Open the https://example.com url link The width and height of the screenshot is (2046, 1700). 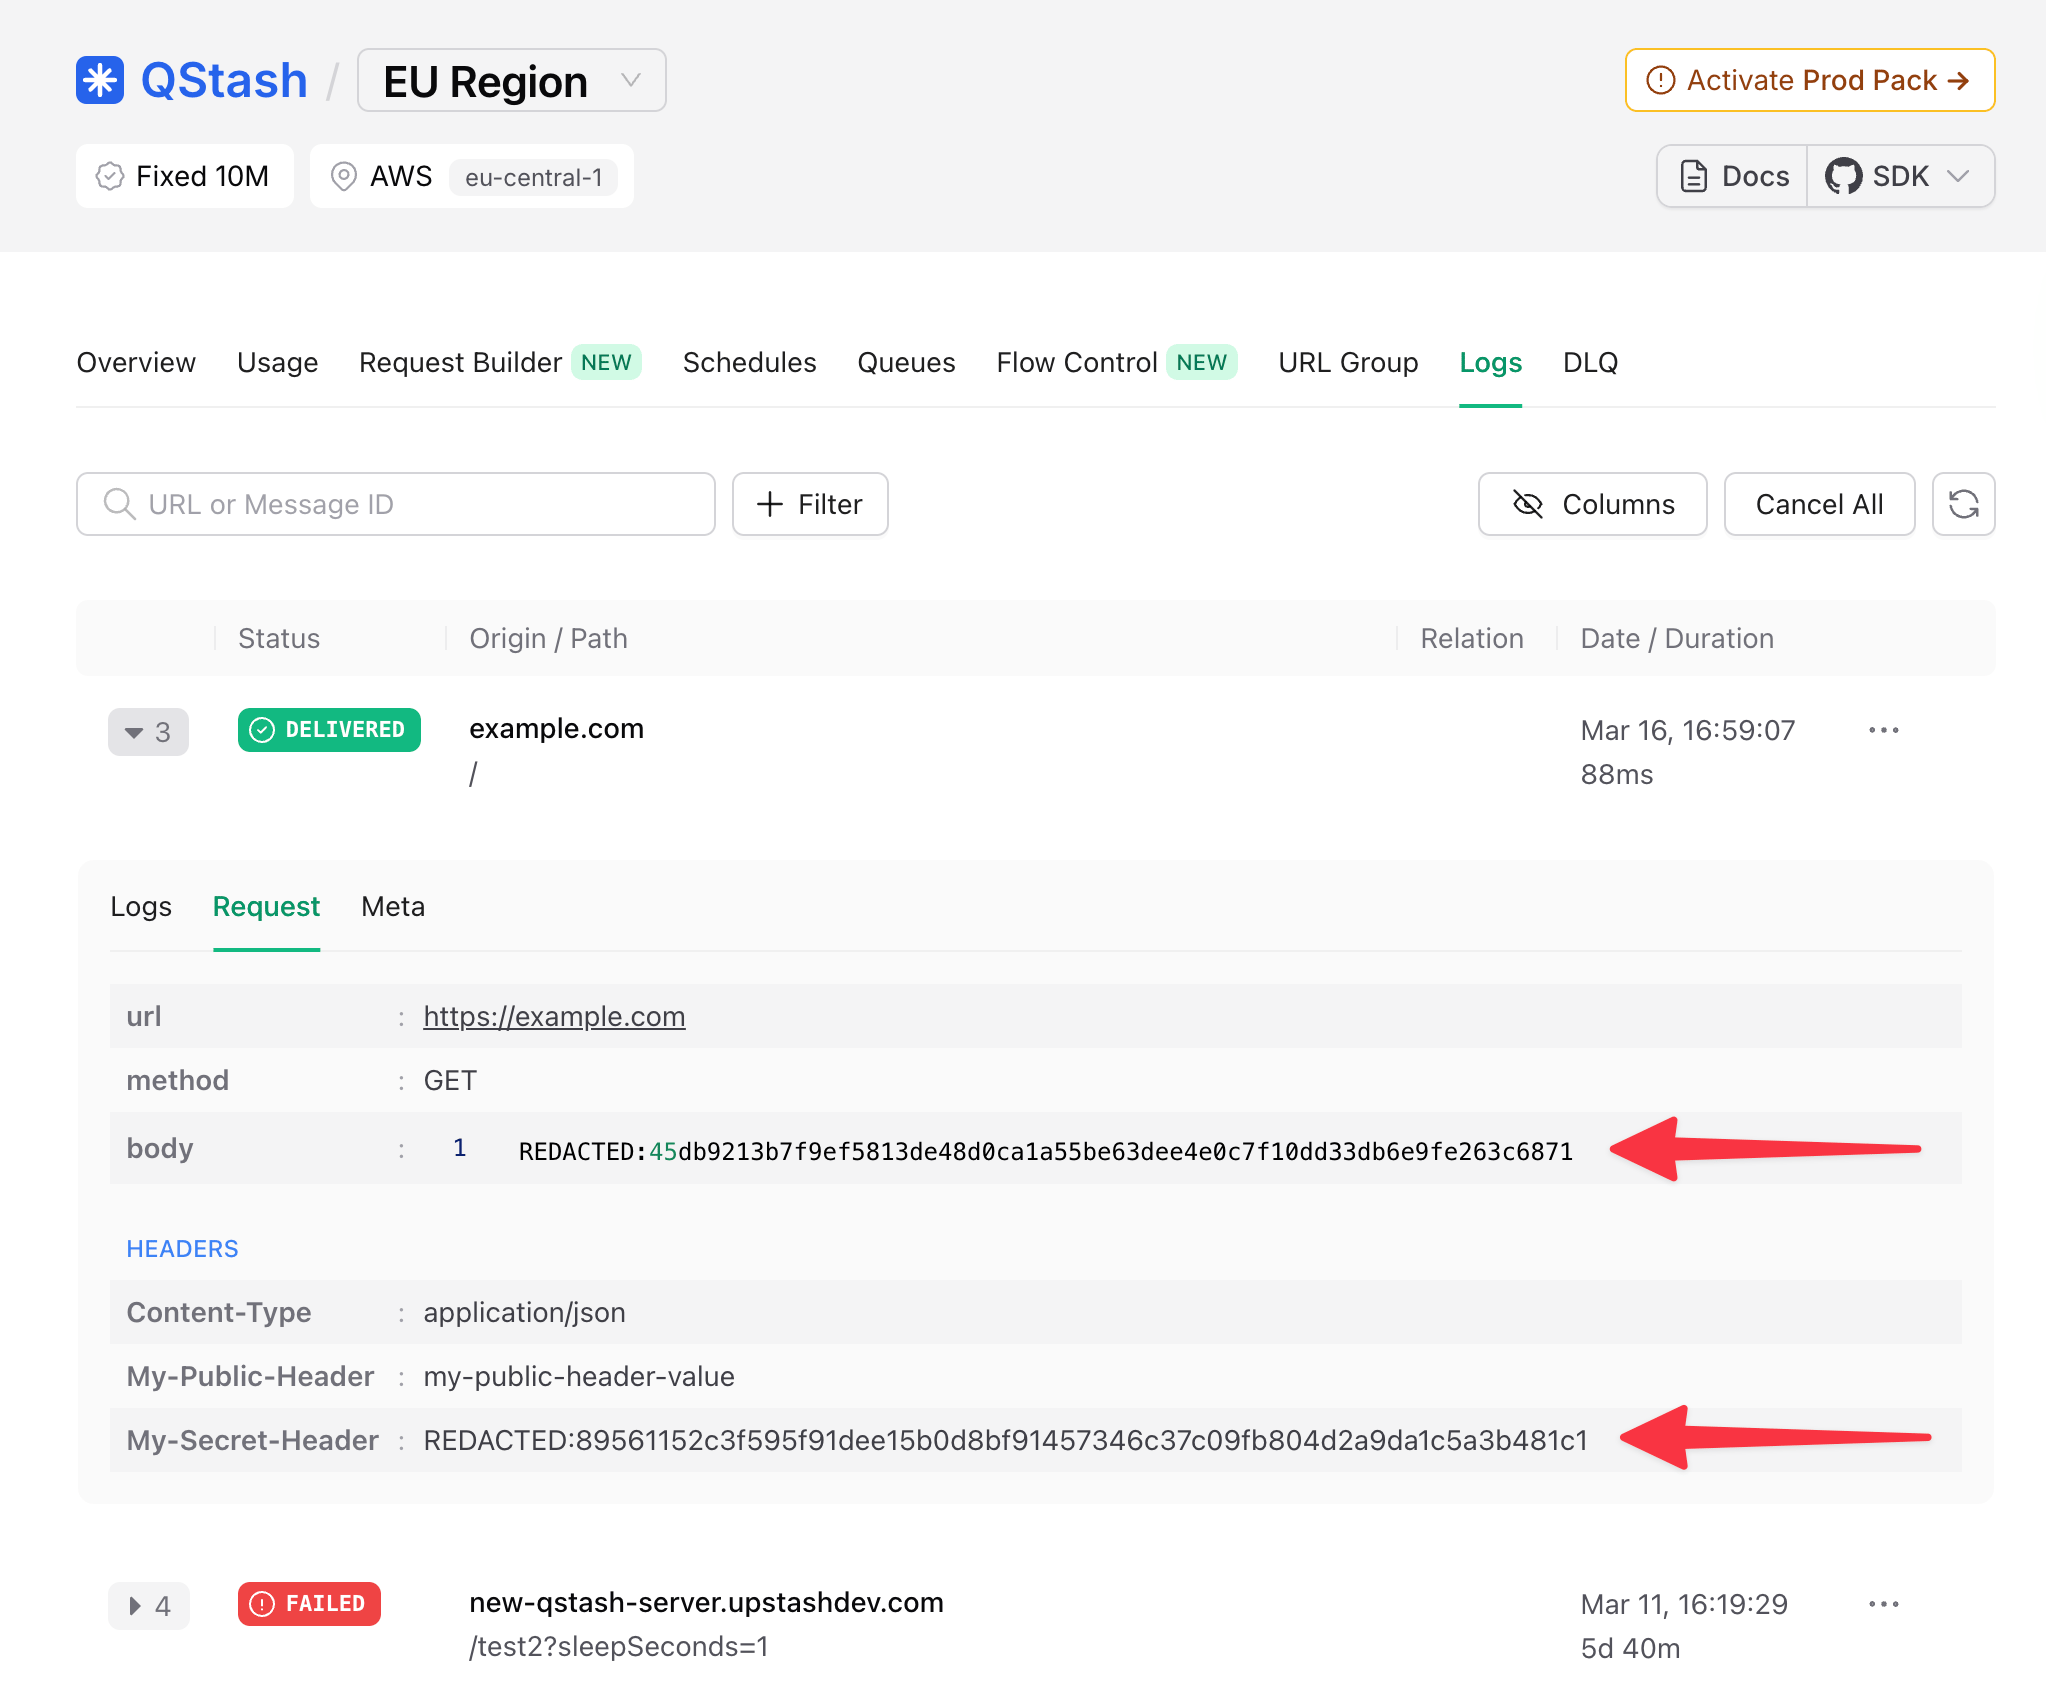554,1016
